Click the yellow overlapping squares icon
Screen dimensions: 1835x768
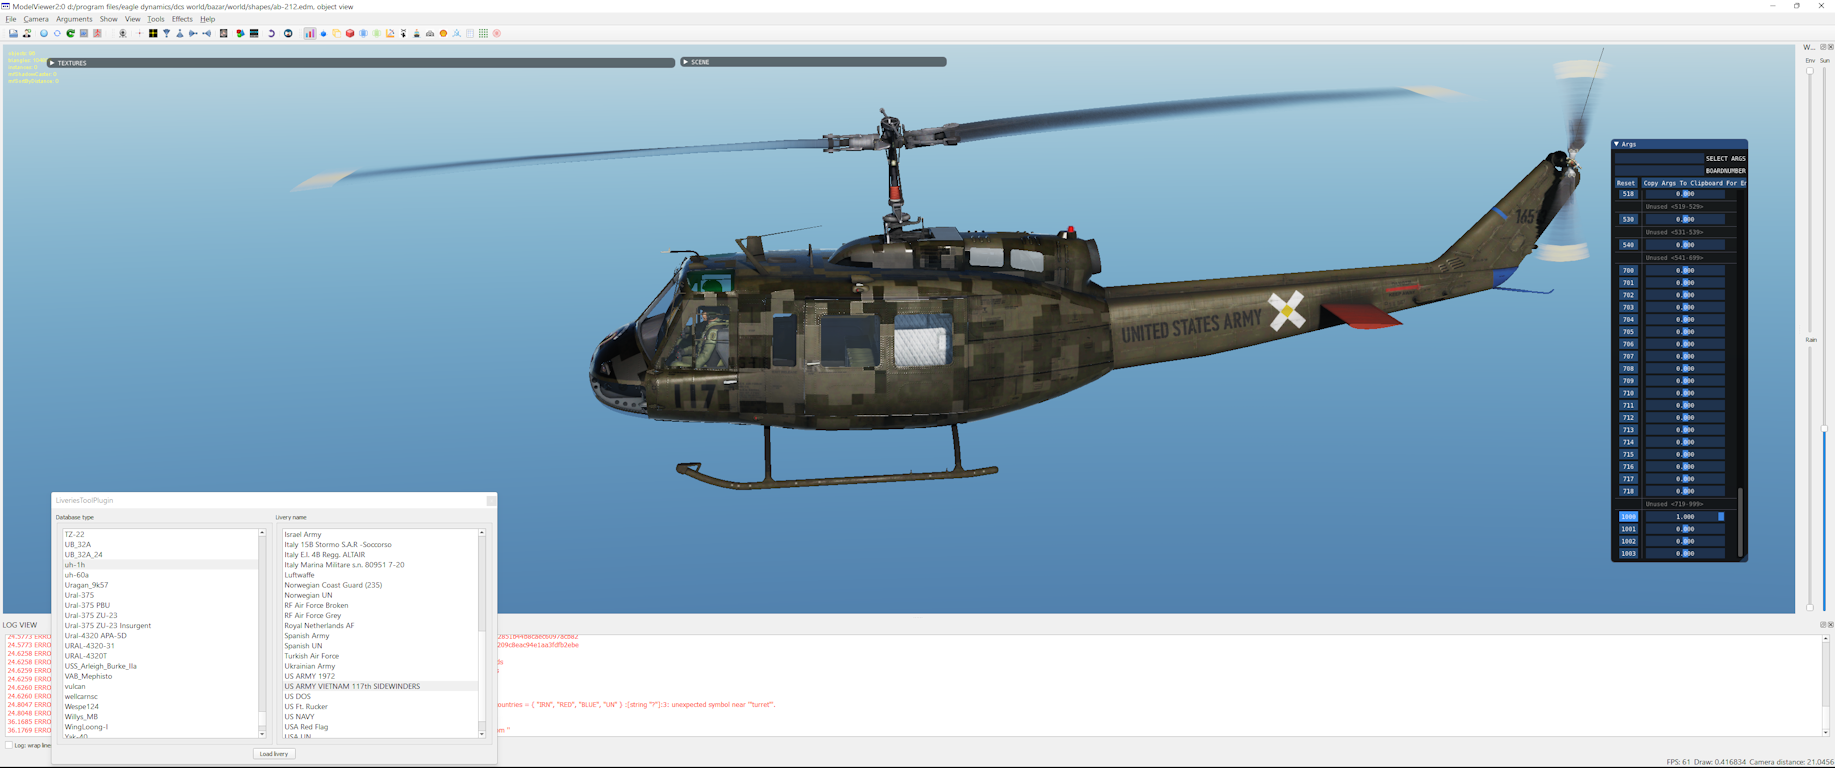337,33
